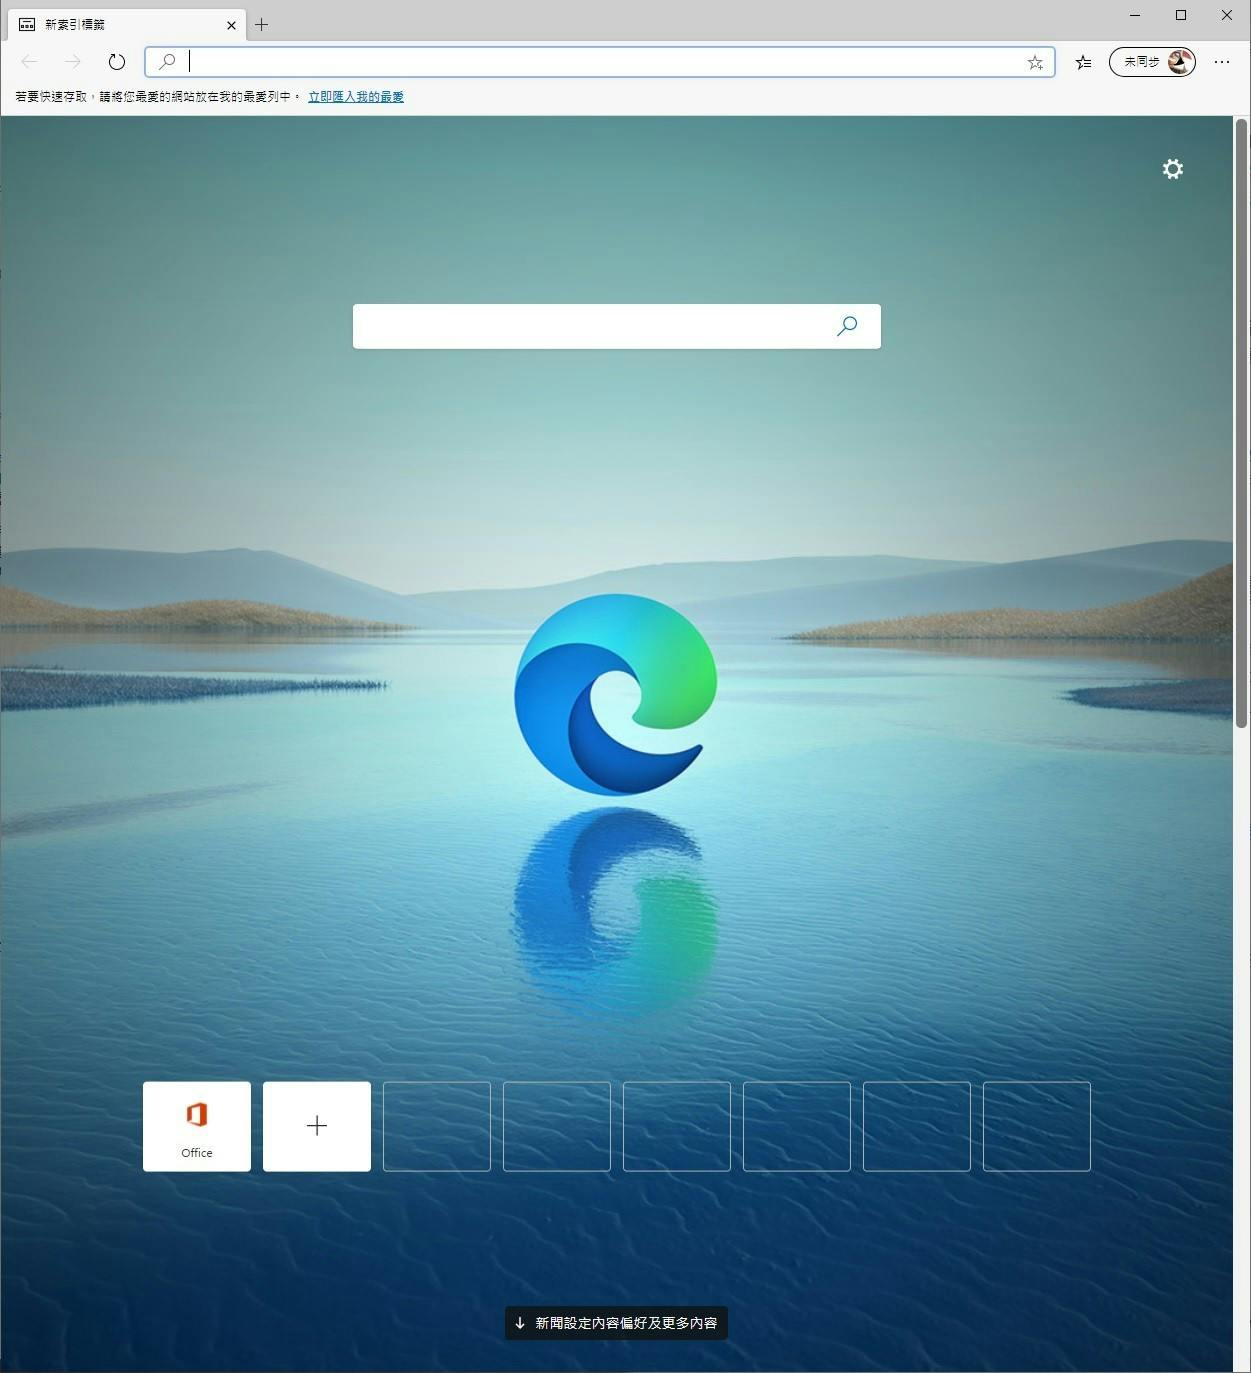Open the Settings and more ellipsis menu
Screen dimensions: 1251x1373
[x=1222, y=62]
